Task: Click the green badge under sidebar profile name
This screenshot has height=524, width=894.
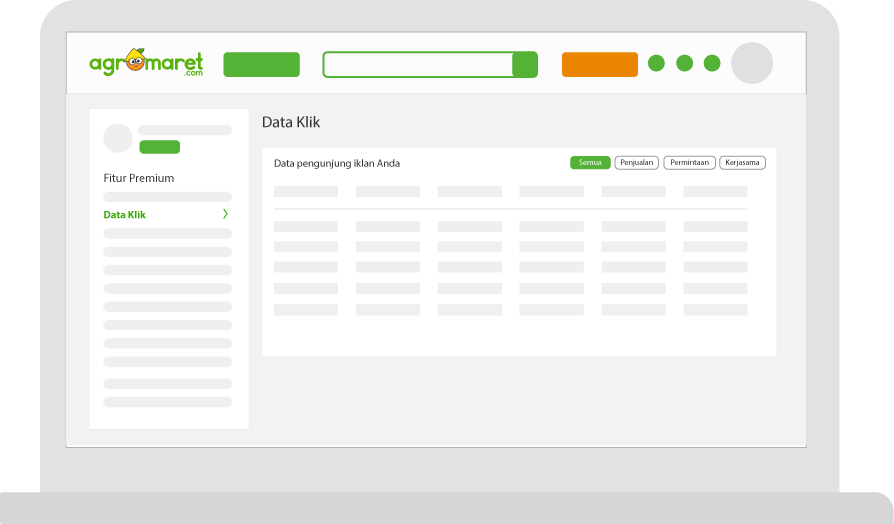Action: 159,147
